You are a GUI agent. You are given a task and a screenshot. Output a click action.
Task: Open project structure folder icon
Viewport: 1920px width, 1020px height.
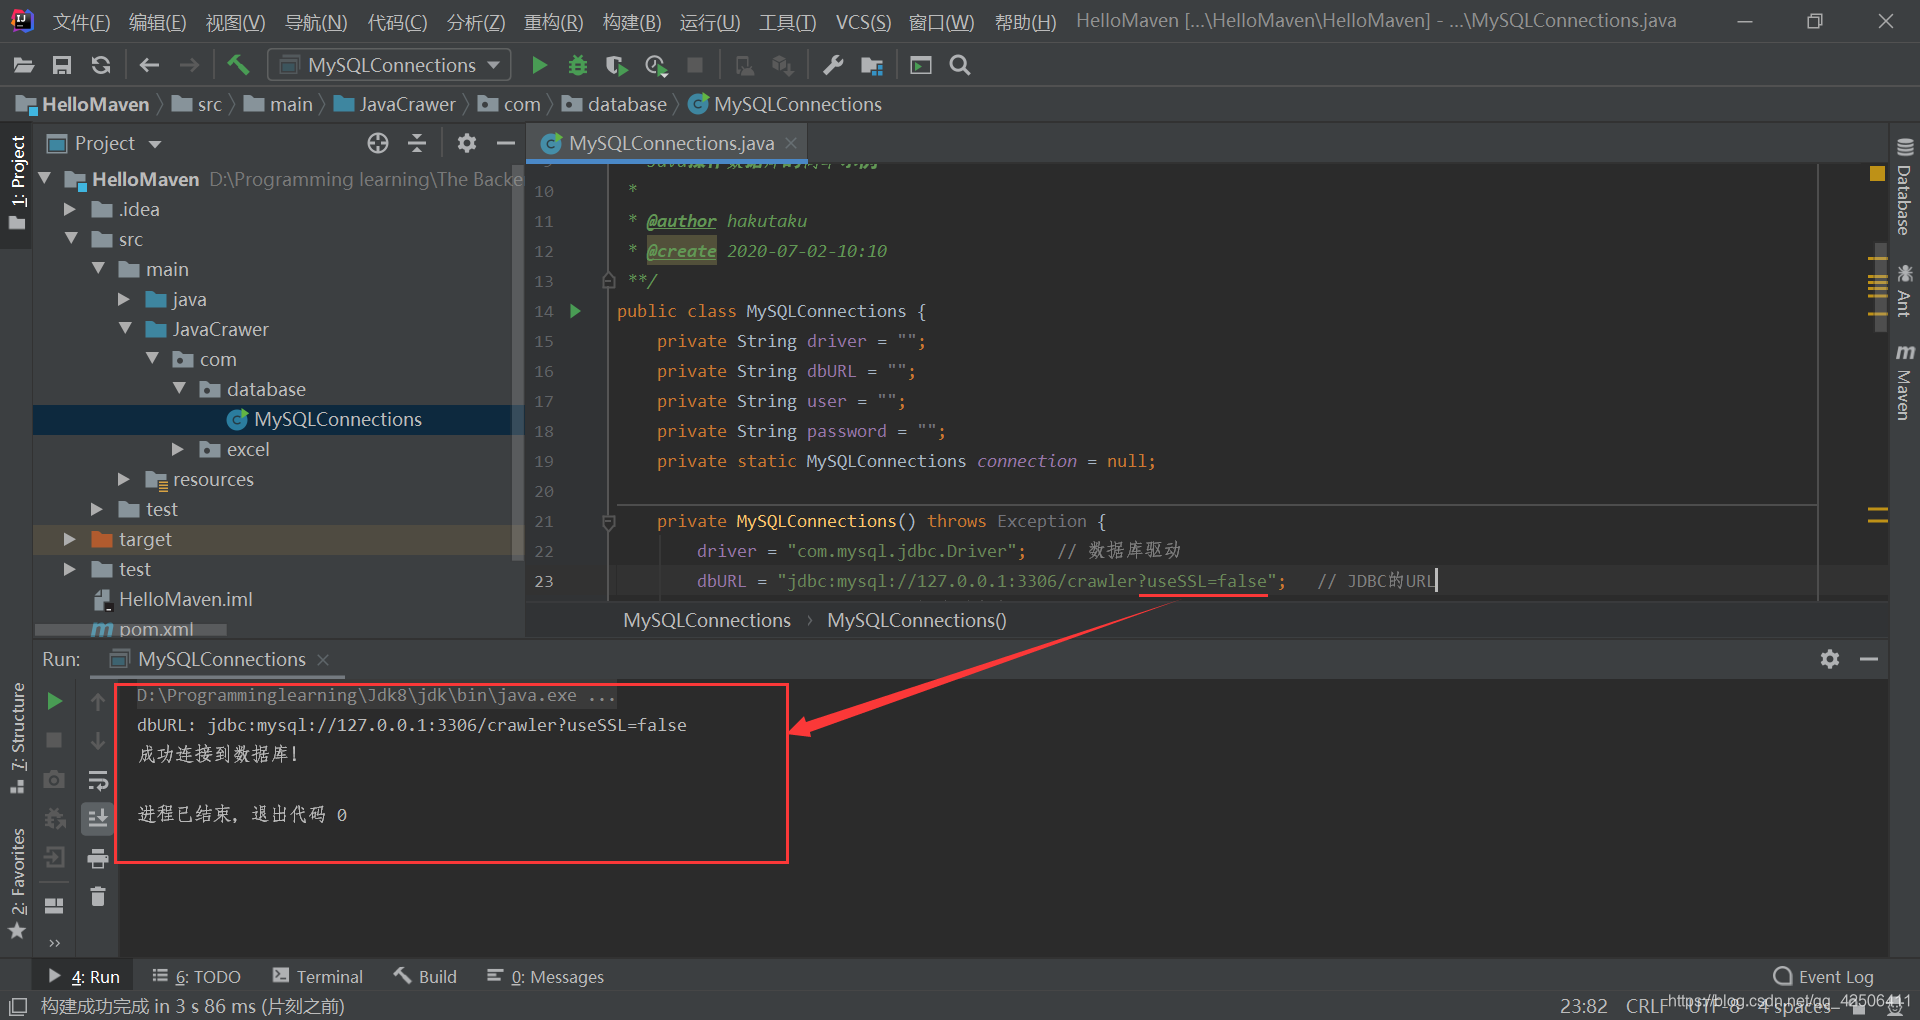[872, 65]
